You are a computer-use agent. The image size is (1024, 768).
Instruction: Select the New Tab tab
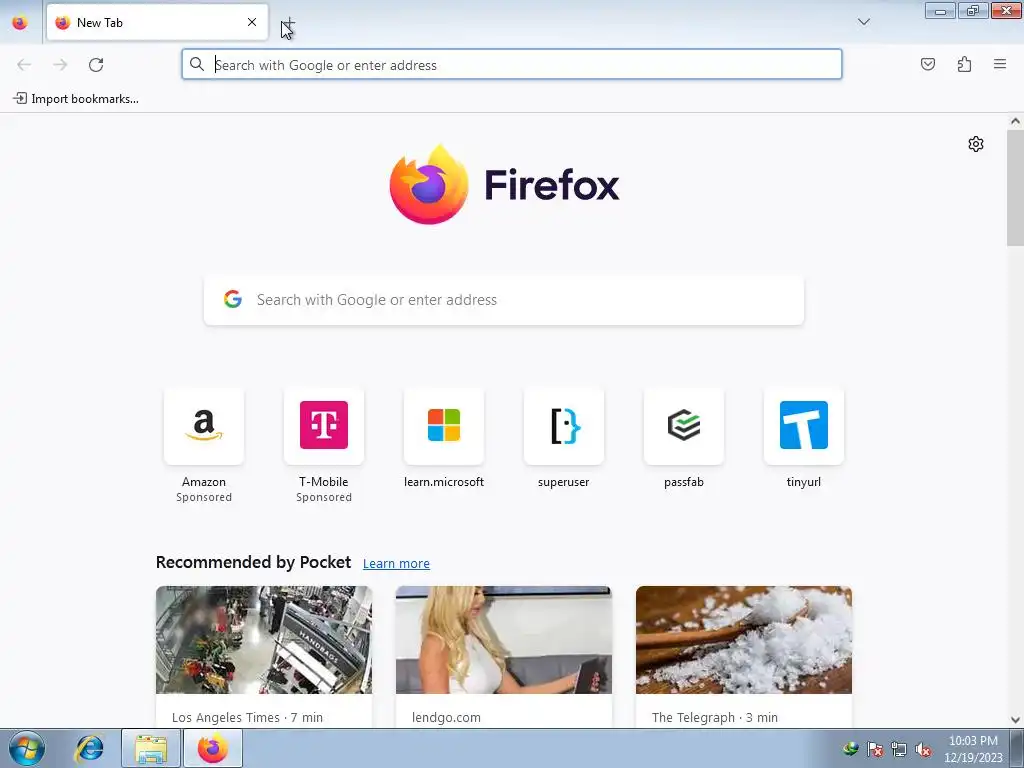(x=157, y=22)
